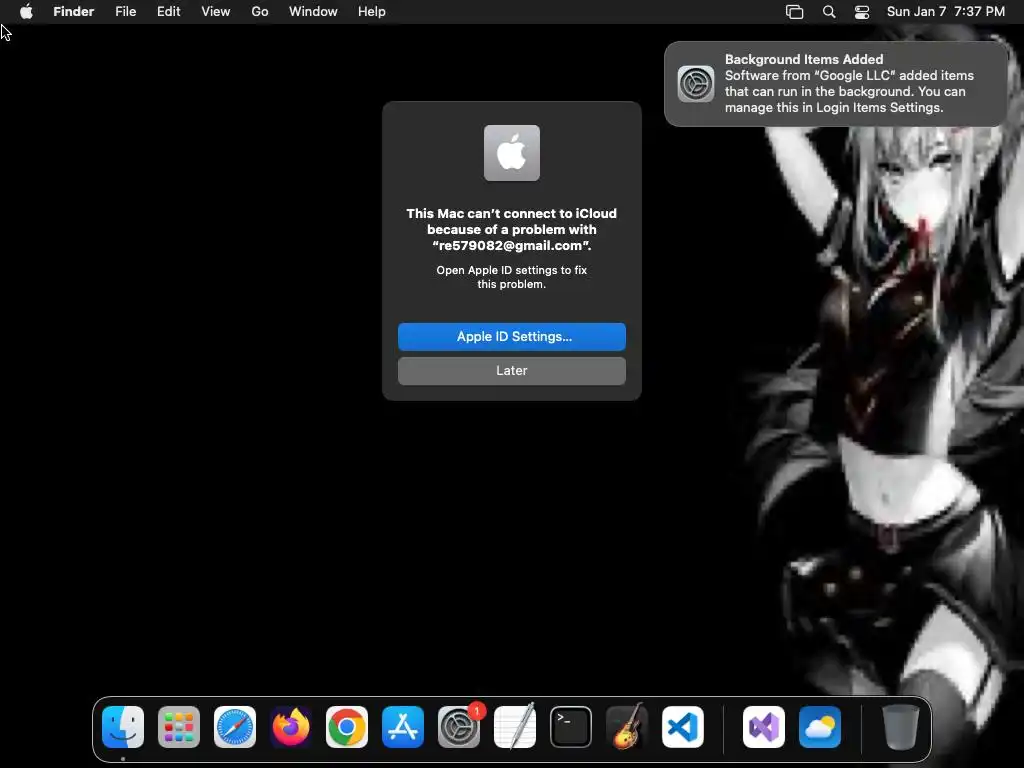Open the Apple menu
Image resolution: width=1024 pixels, height=768 pixels.
click(x=26, y=12)
